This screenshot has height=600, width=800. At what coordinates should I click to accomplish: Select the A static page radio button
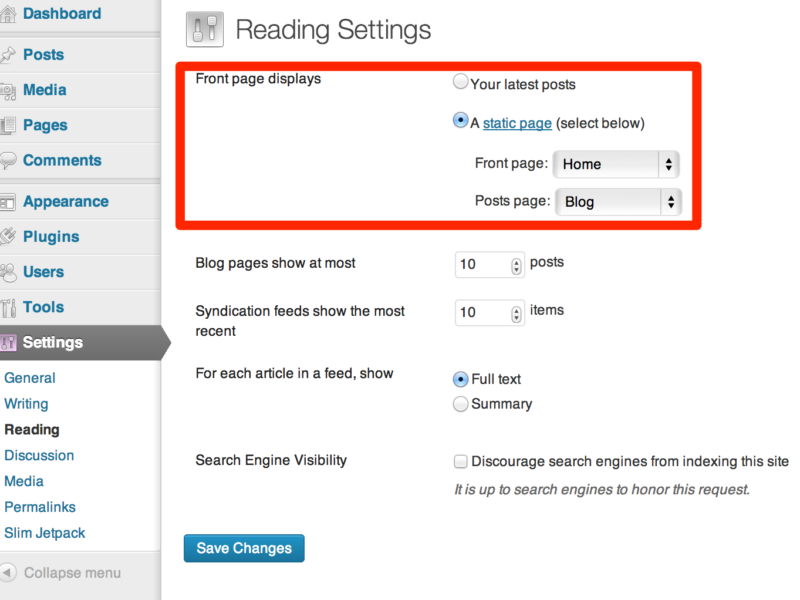(x=460, y=120)
